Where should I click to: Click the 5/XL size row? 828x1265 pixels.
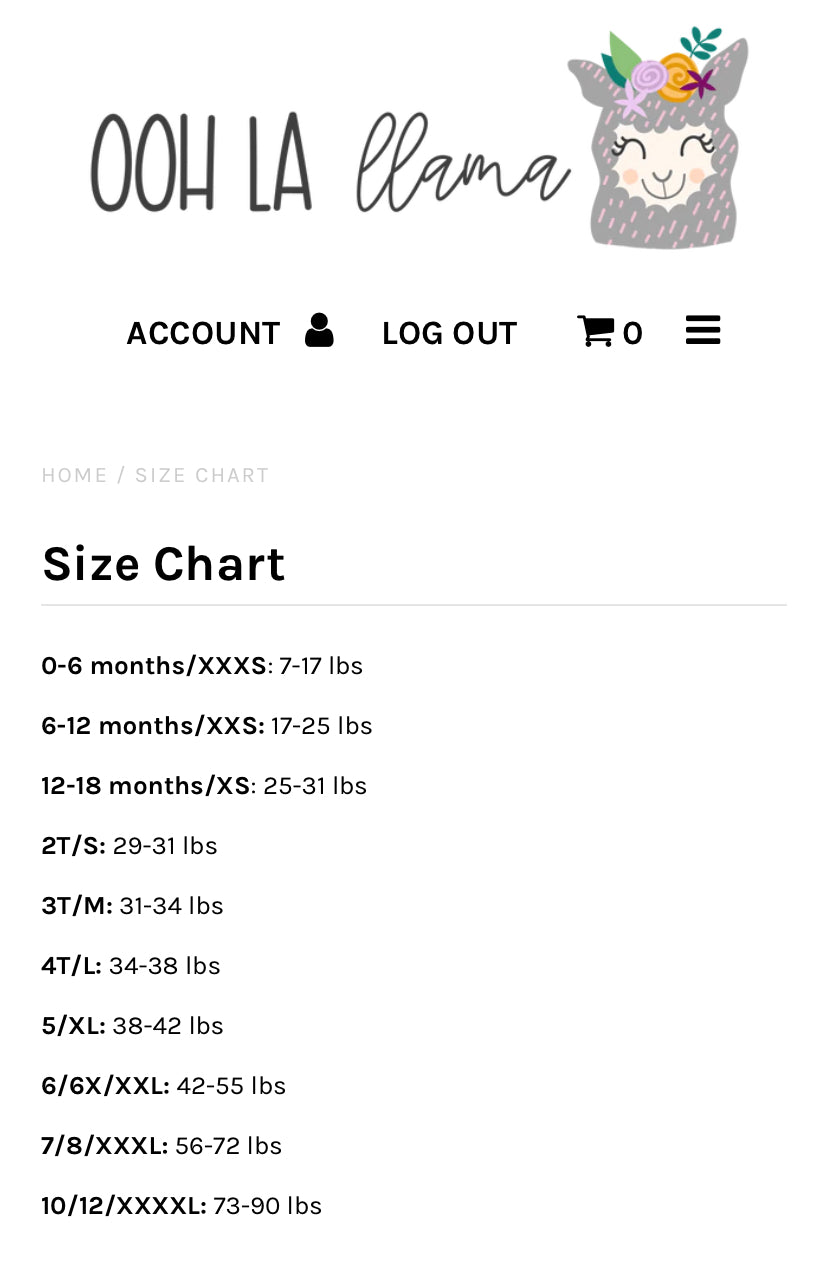[132, 1026]
